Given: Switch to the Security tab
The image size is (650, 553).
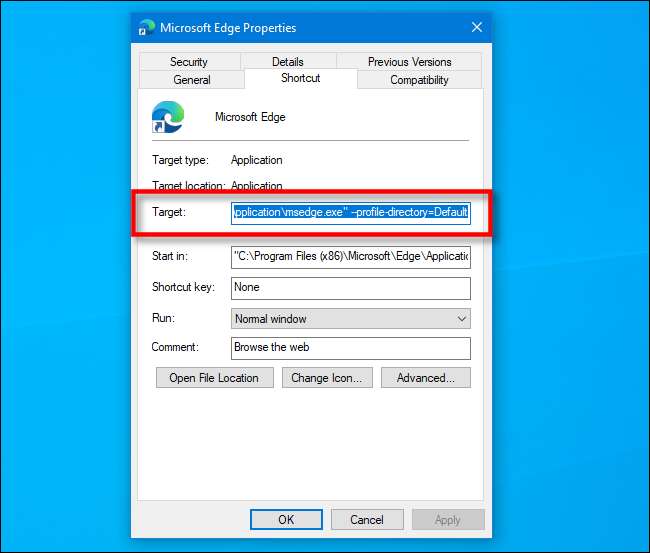Looking at the screenshot, I should 189,62.
